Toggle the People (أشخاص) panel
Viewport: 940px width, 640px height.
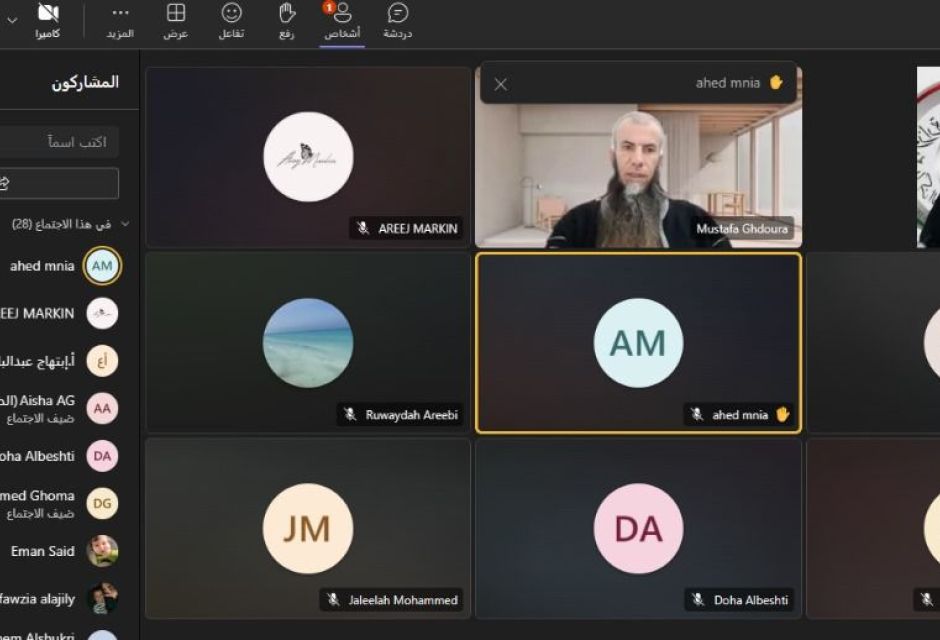(x=342, y=21)
